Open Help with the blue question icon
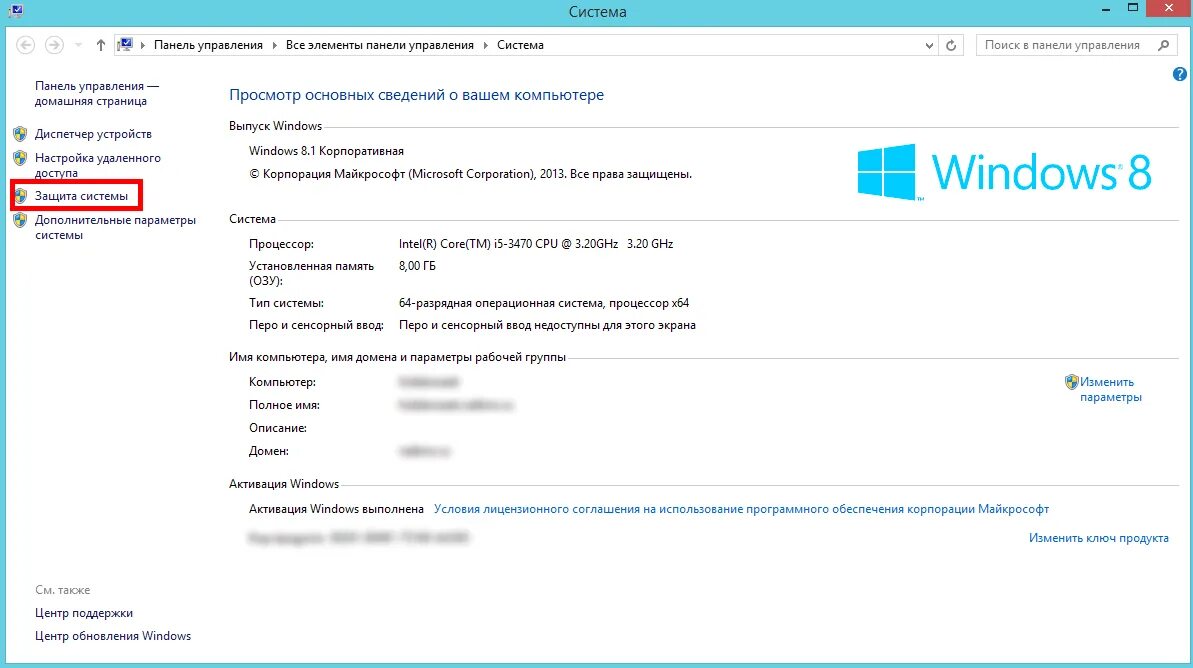Viewport: 1193px width, 668px height. [1179, 74]
